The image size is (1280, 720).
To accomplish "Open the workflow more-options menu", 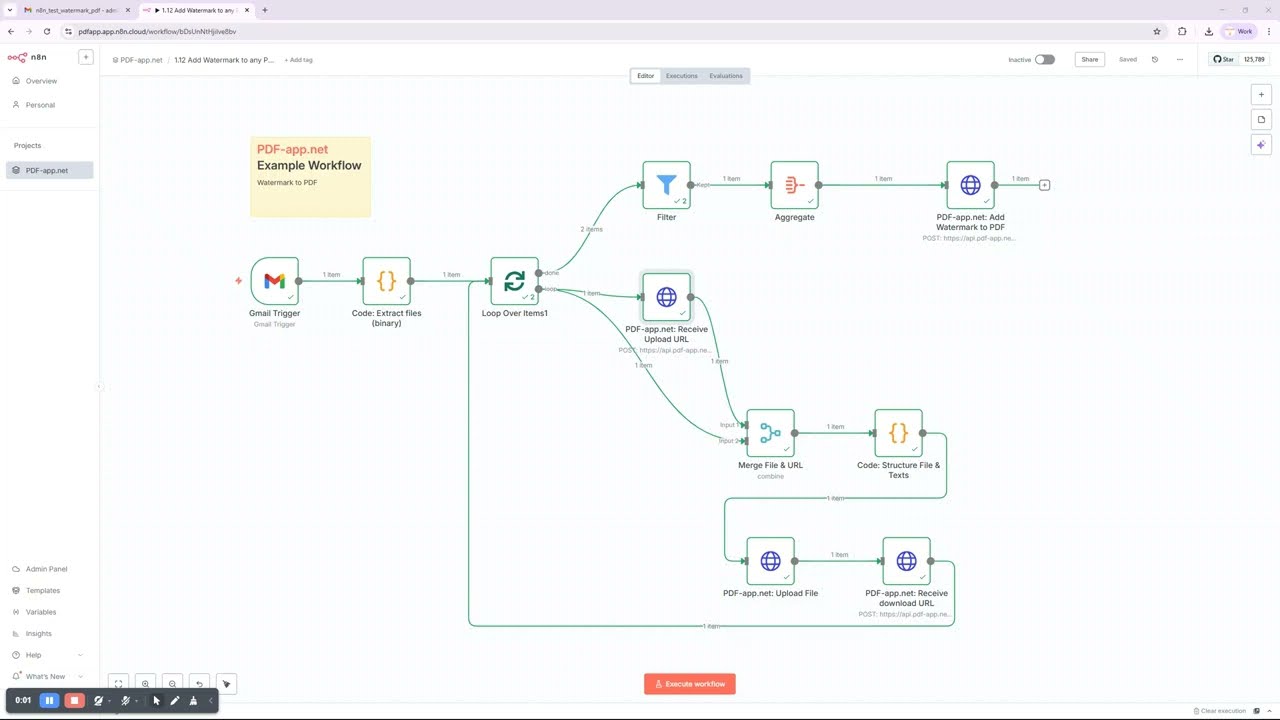I will (x=1180, y=59).
